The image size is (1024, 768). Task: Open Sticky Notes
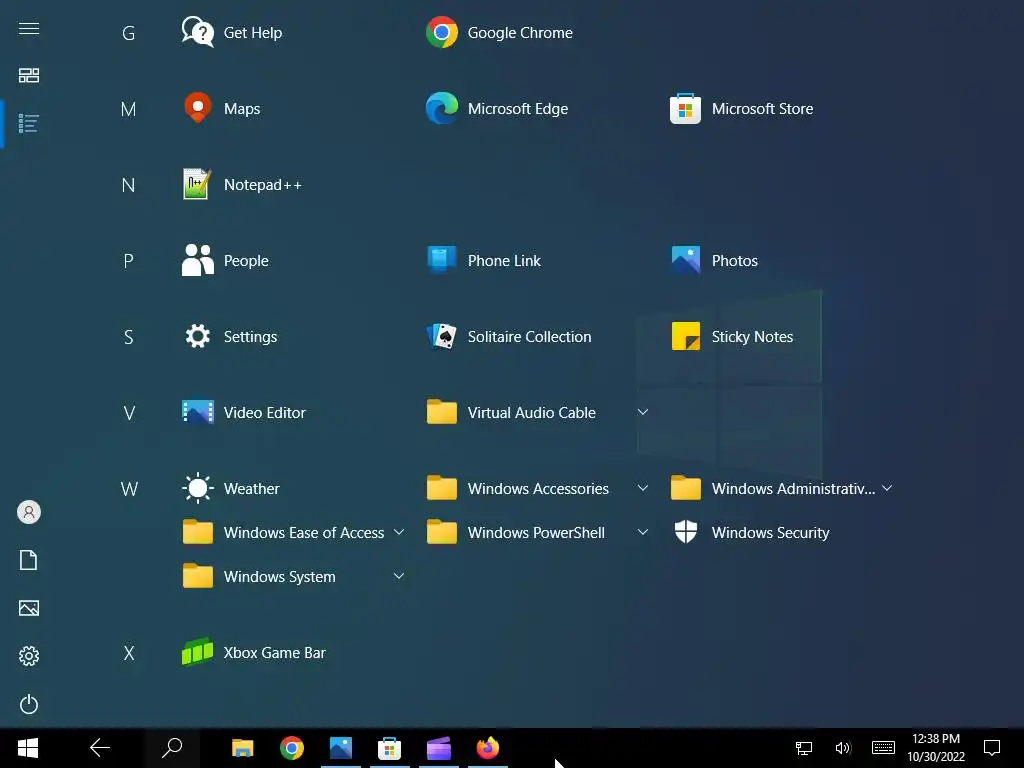pos(731,336)
